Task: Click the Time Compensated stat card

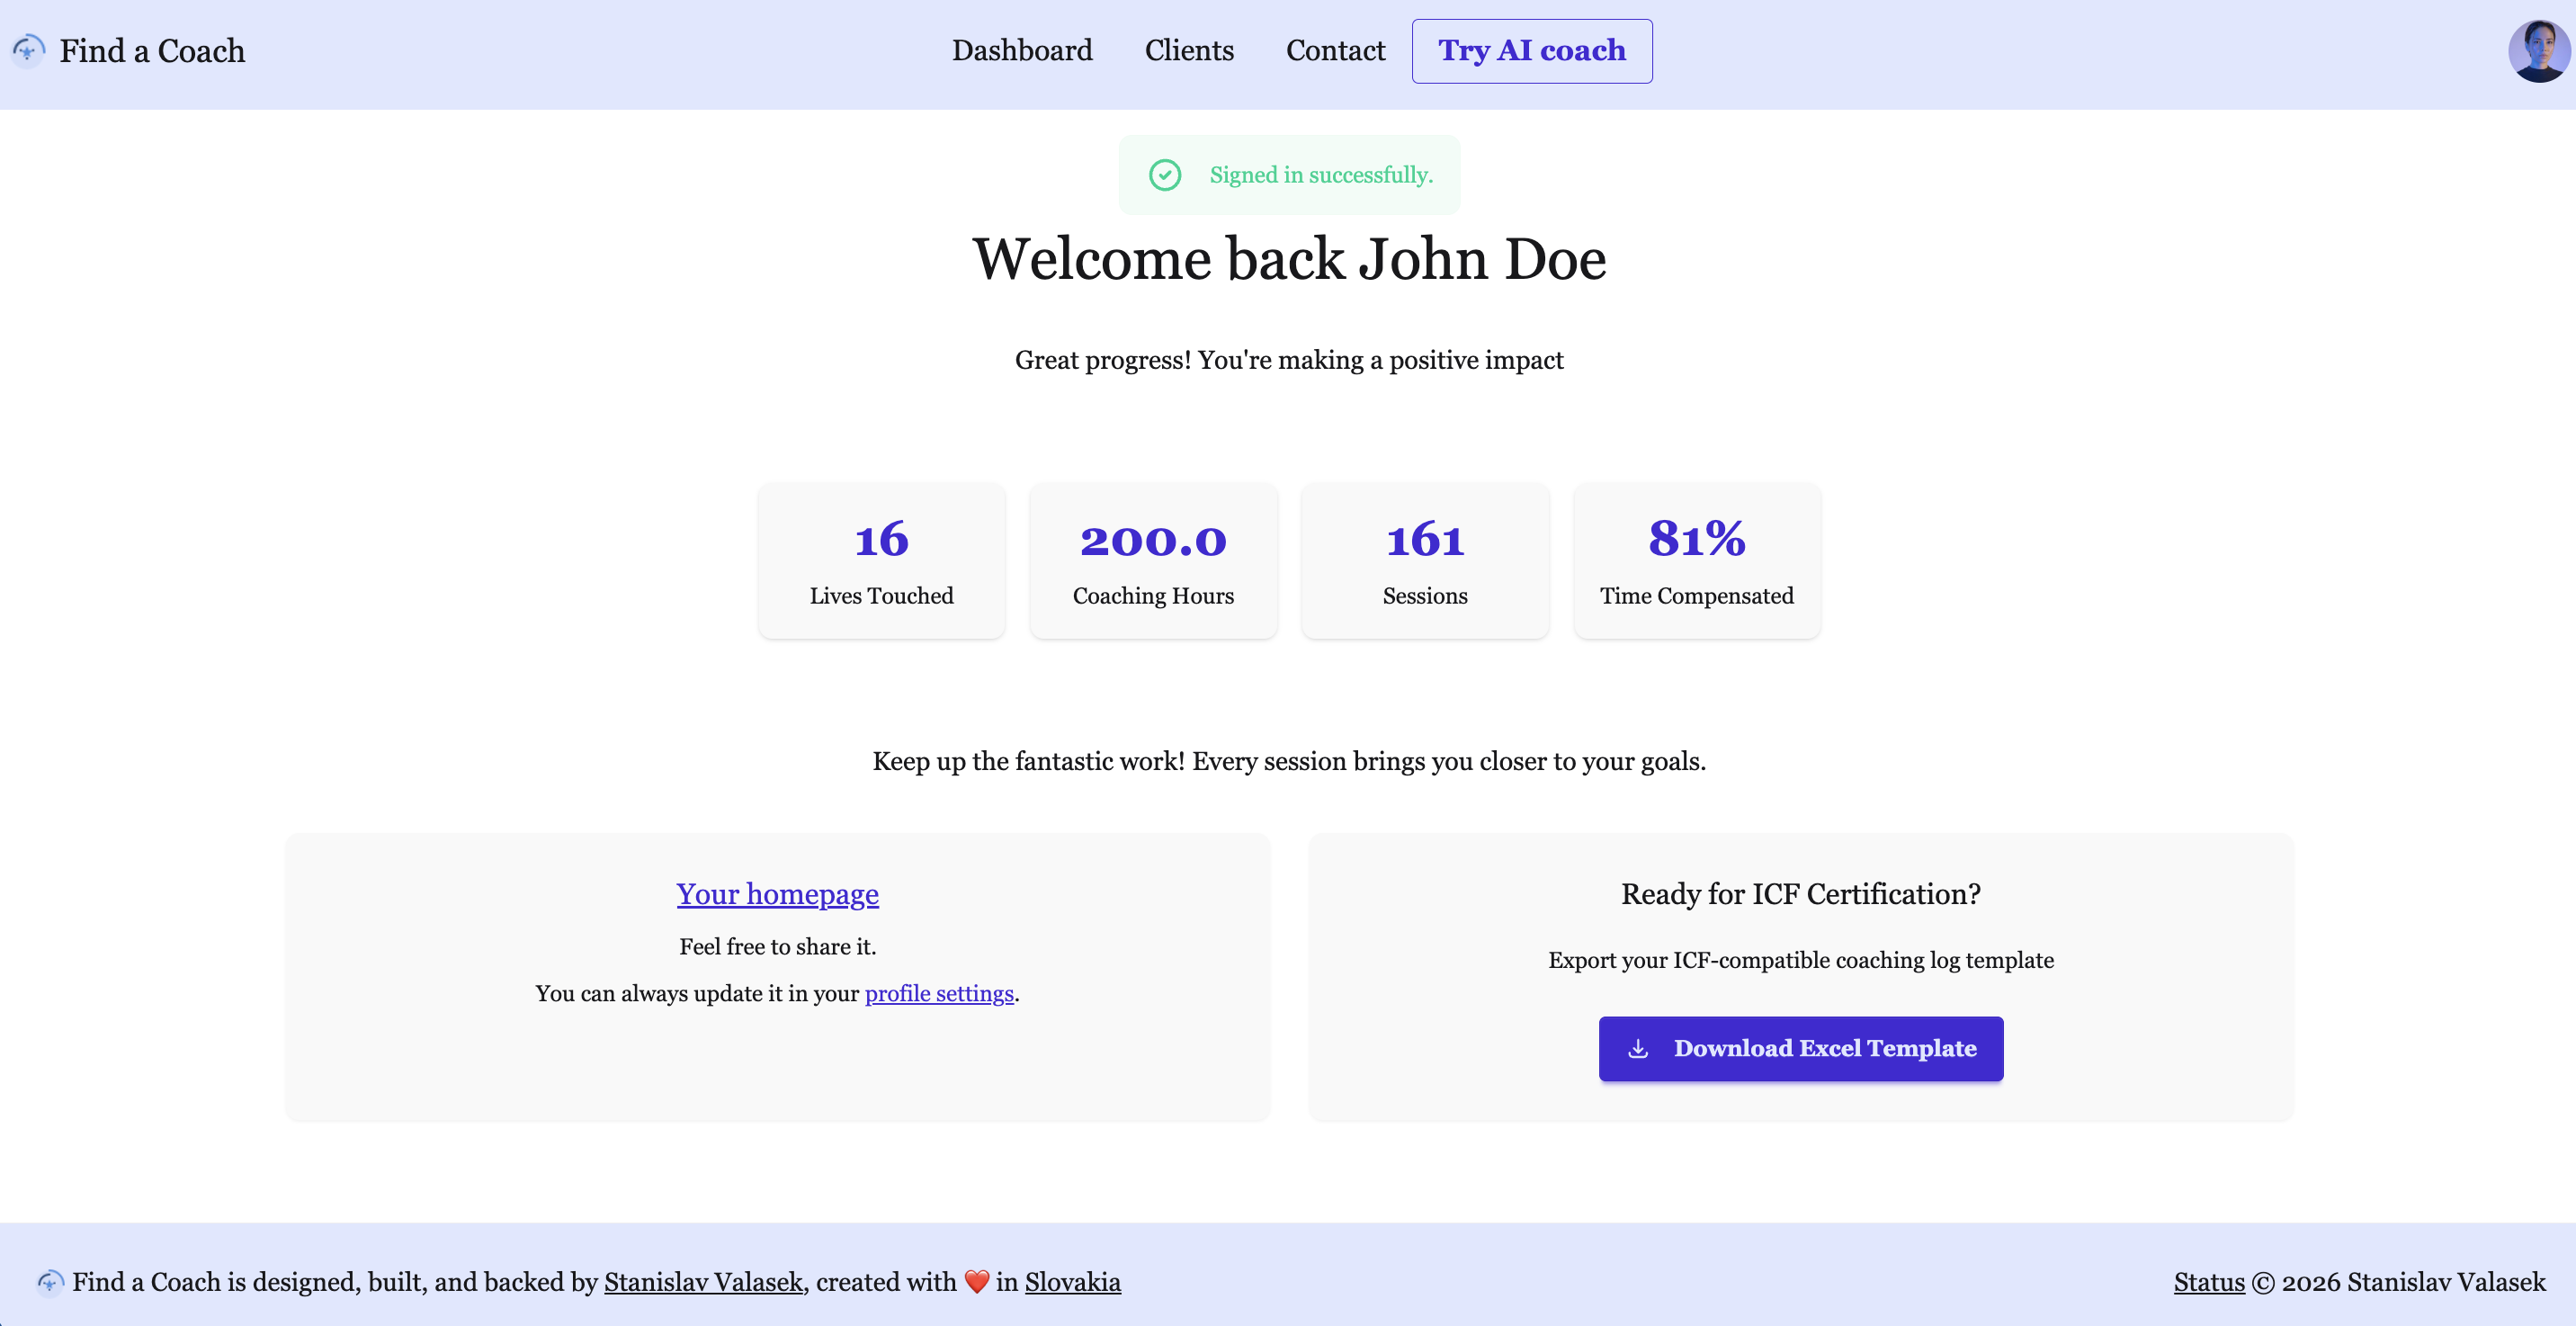Action: [1696, 561]
